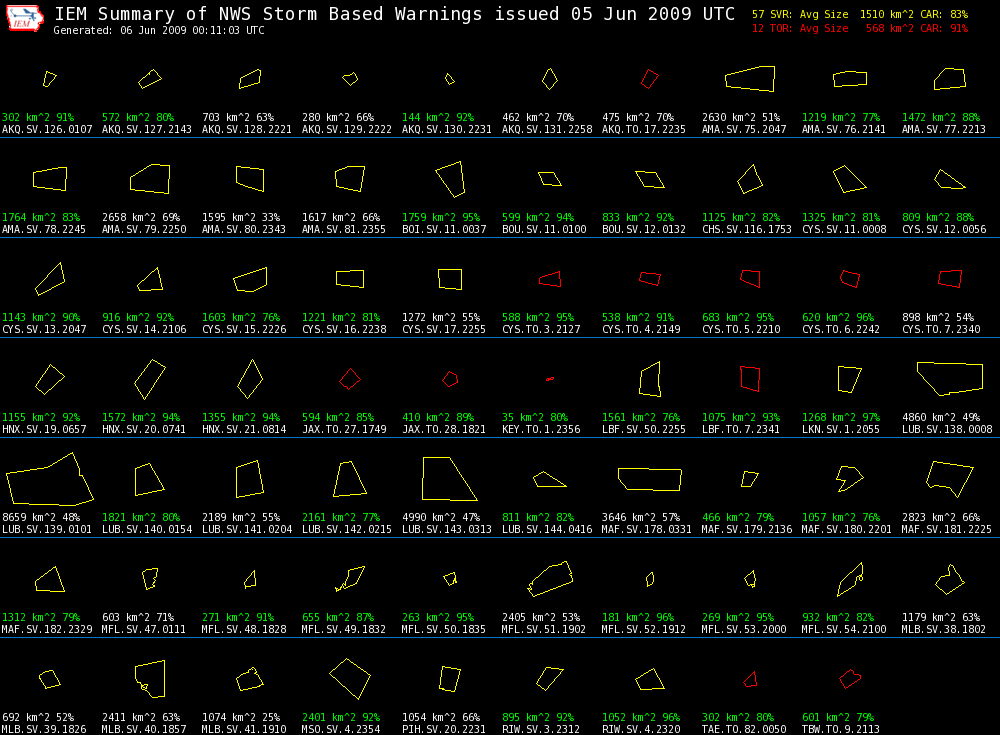
Task: Click the IEM logo in the corner
Action: [x=25, y=18]
